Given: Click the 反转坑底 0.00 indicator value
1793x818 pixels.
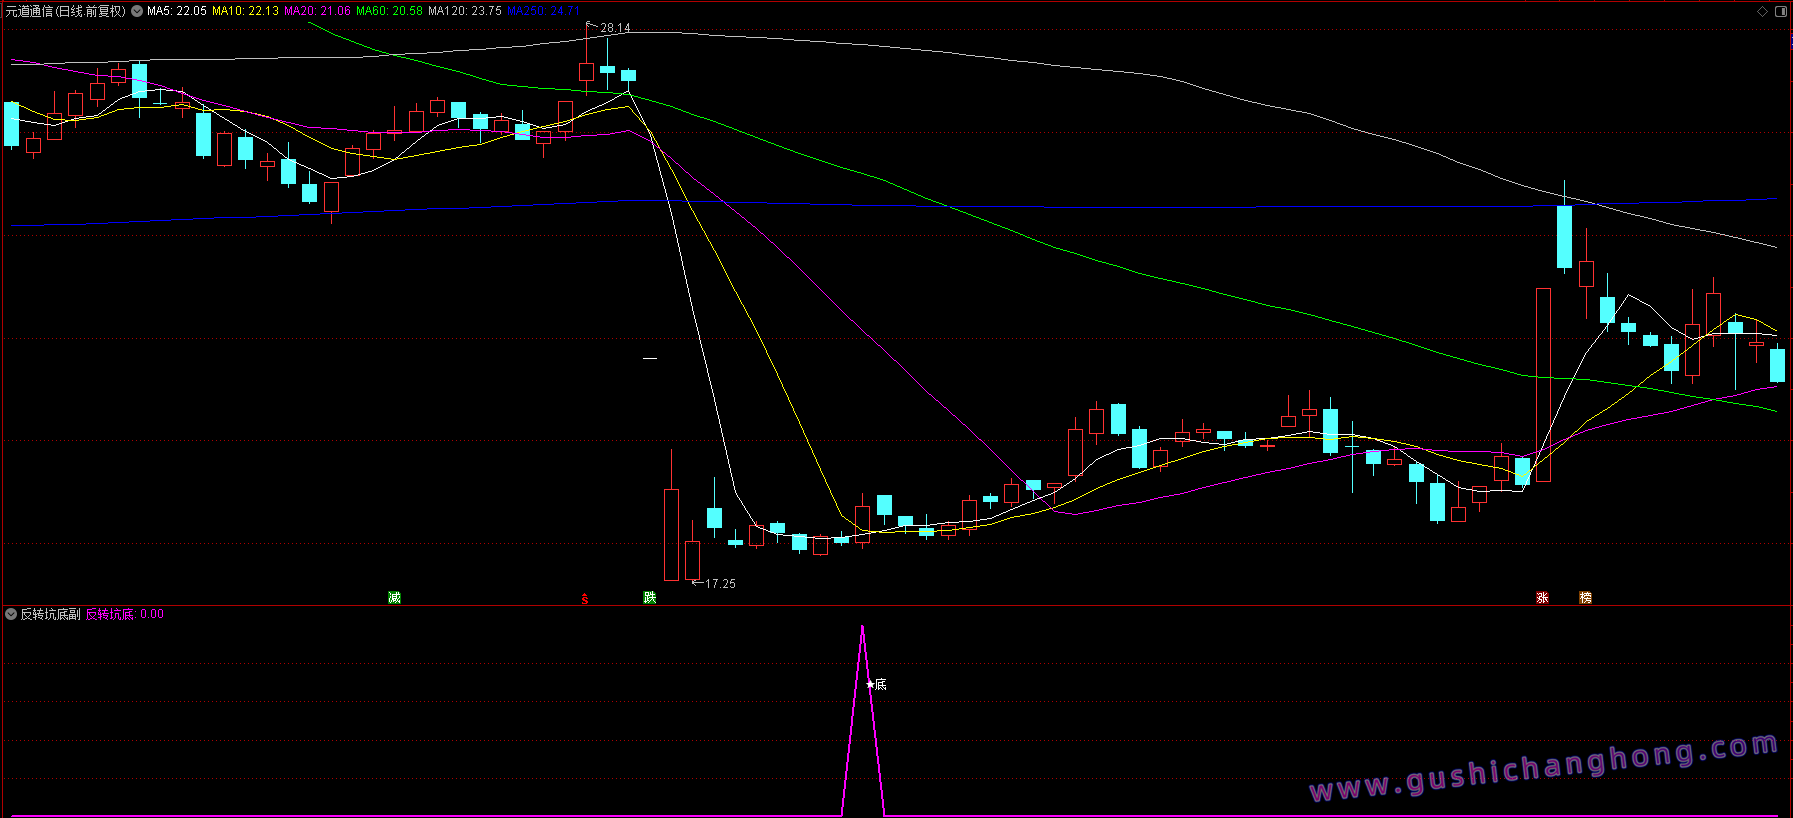Looking at the screenshot, I should tap(125, 614).
